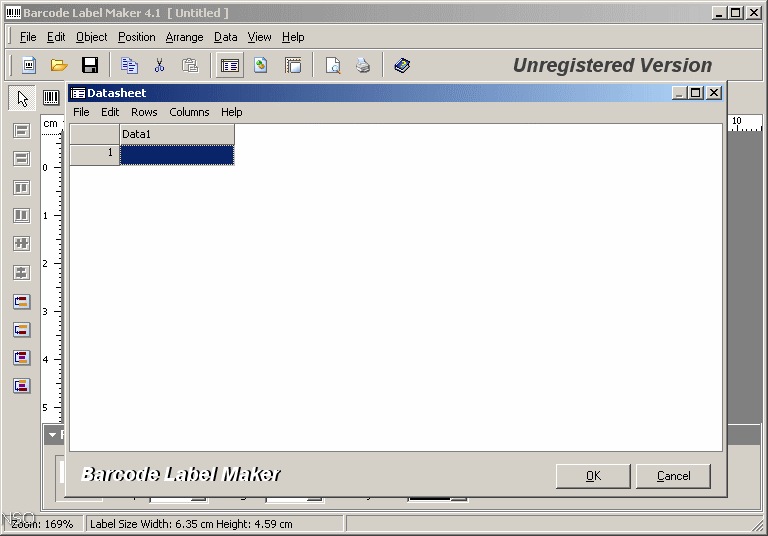768x536 pixels.
Task: Open the Datasheet Help menu
Action: 232,112
